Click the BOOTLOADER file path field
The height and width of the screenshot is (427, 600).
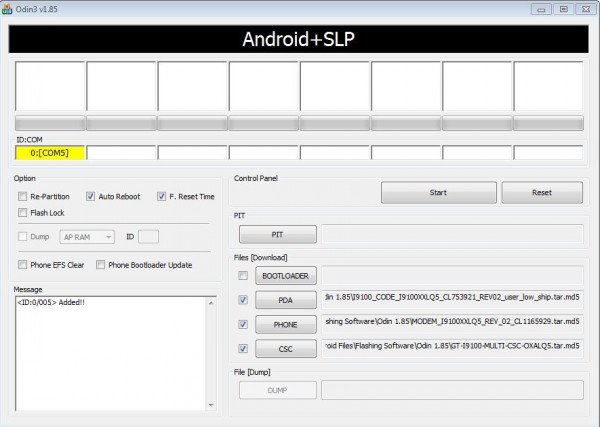coord(452,276)
